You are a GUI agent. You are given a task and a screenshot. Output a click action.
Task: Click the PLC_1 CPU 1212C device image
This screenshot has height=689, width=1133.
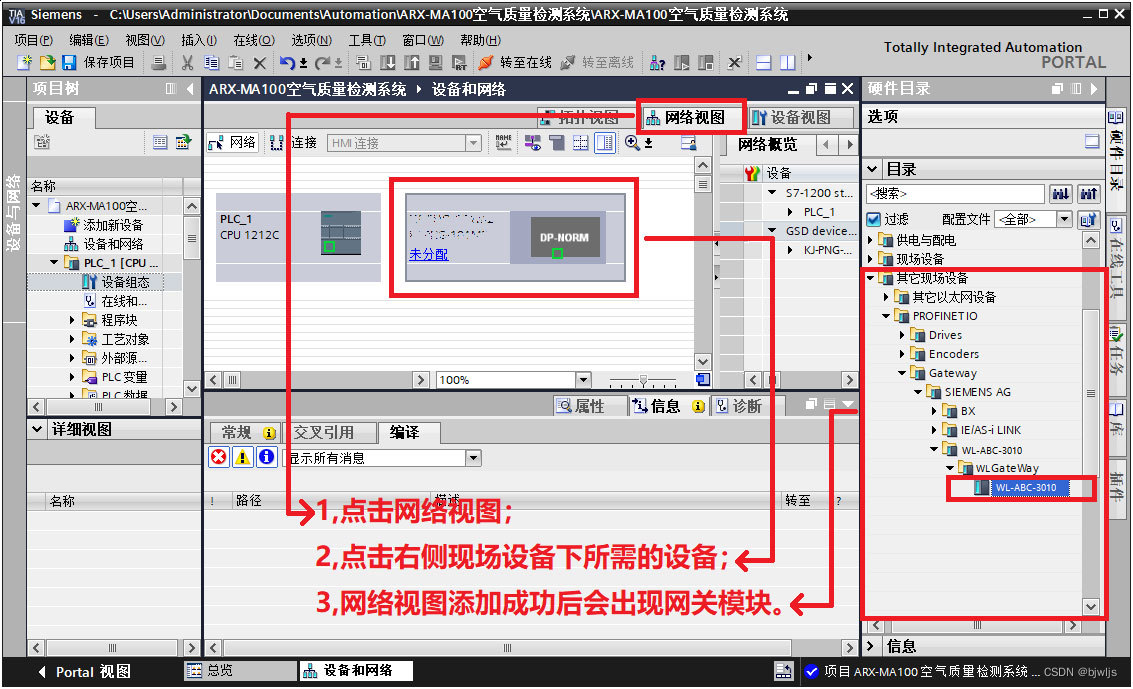341,233
